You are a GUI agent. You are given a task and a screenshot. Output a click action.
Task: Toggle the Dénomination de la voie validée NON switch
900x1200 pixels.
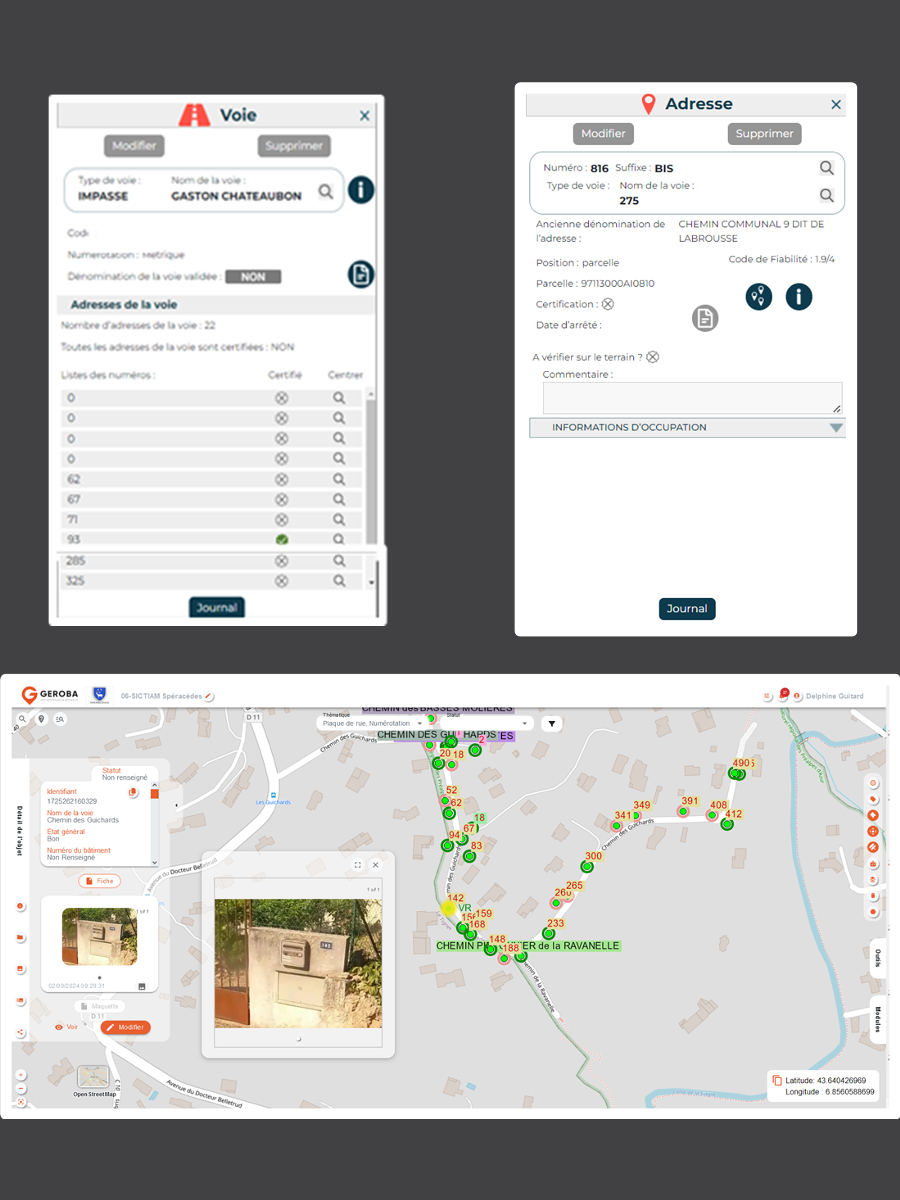point(253,277)
